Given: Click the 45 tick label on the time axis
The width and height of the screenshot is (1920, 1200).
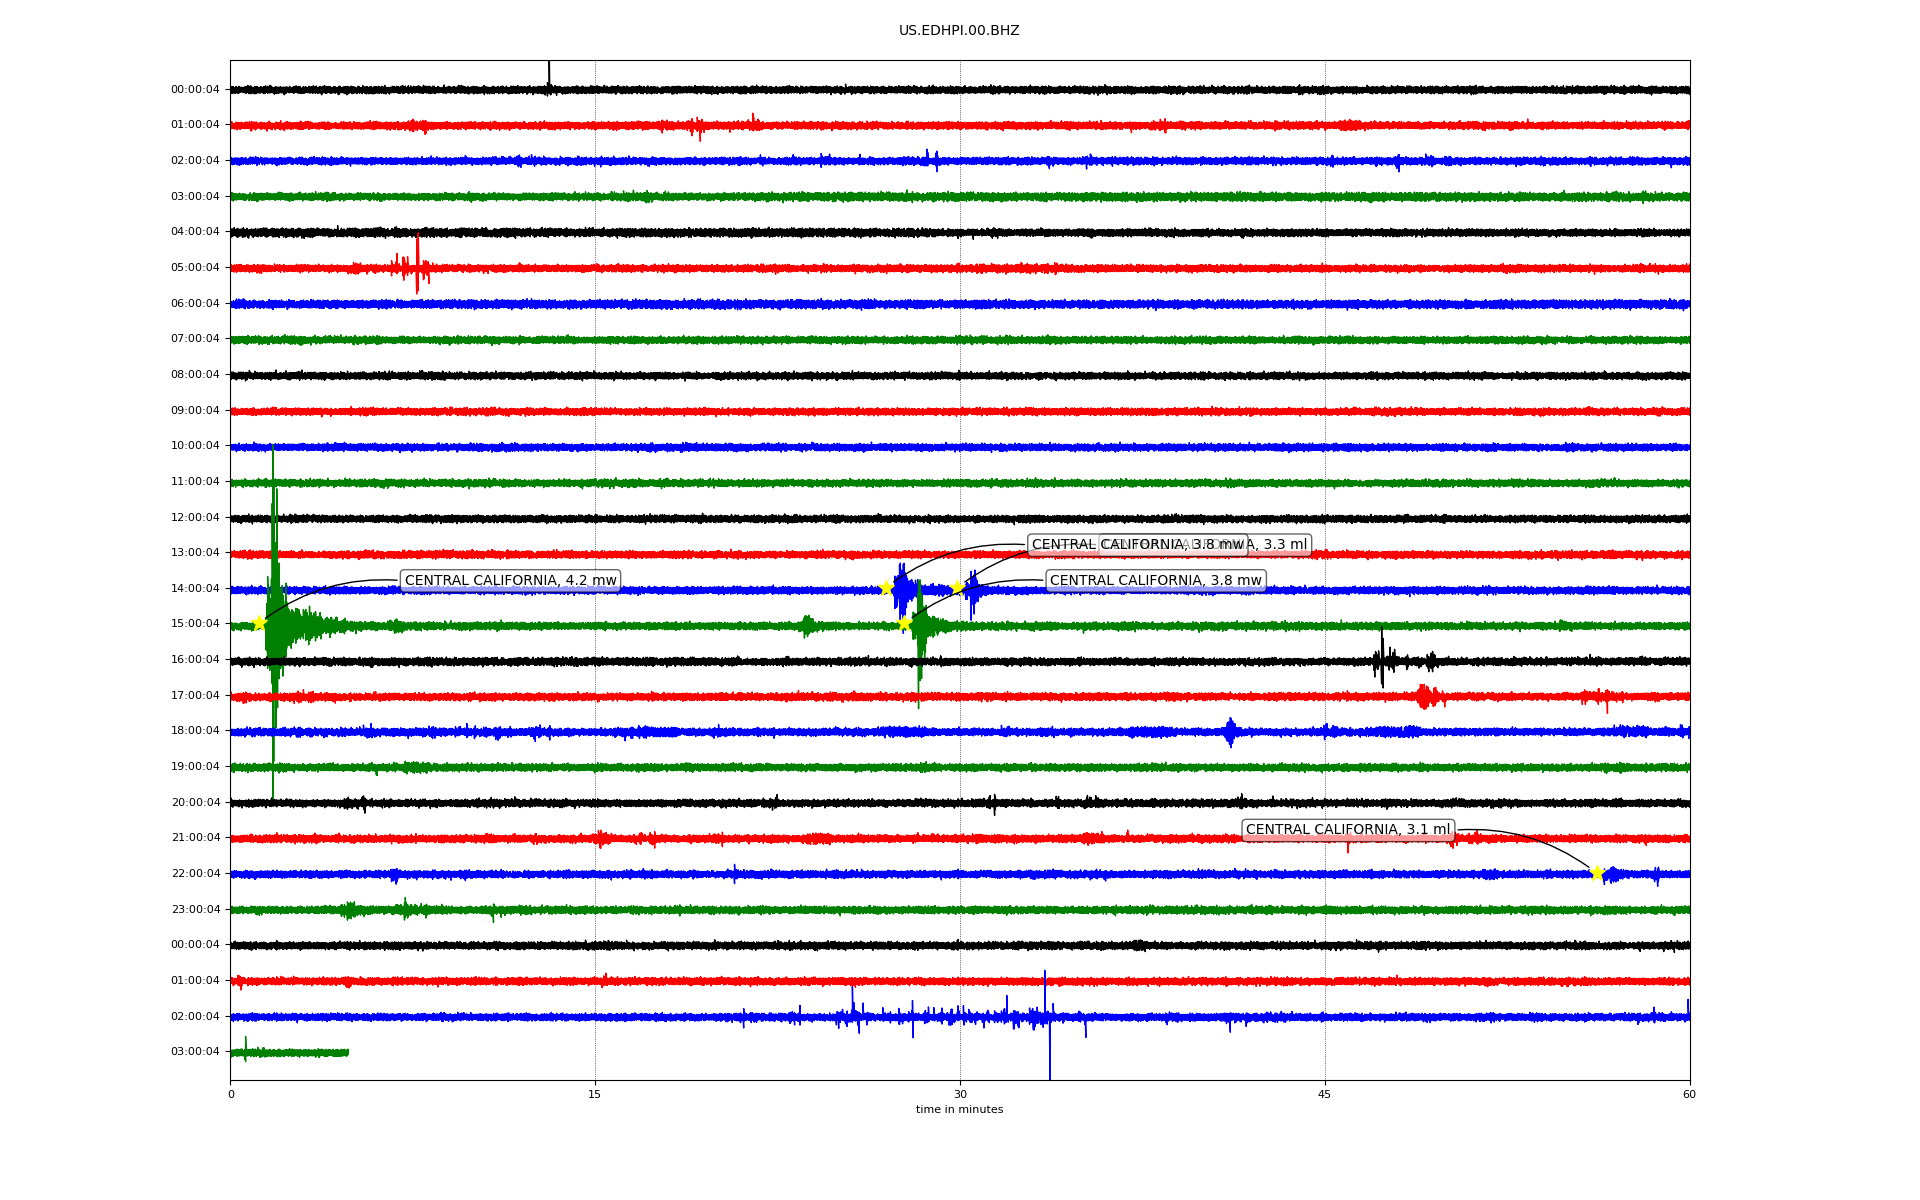Looking at the screenshot, I should coord(1324,1095).
